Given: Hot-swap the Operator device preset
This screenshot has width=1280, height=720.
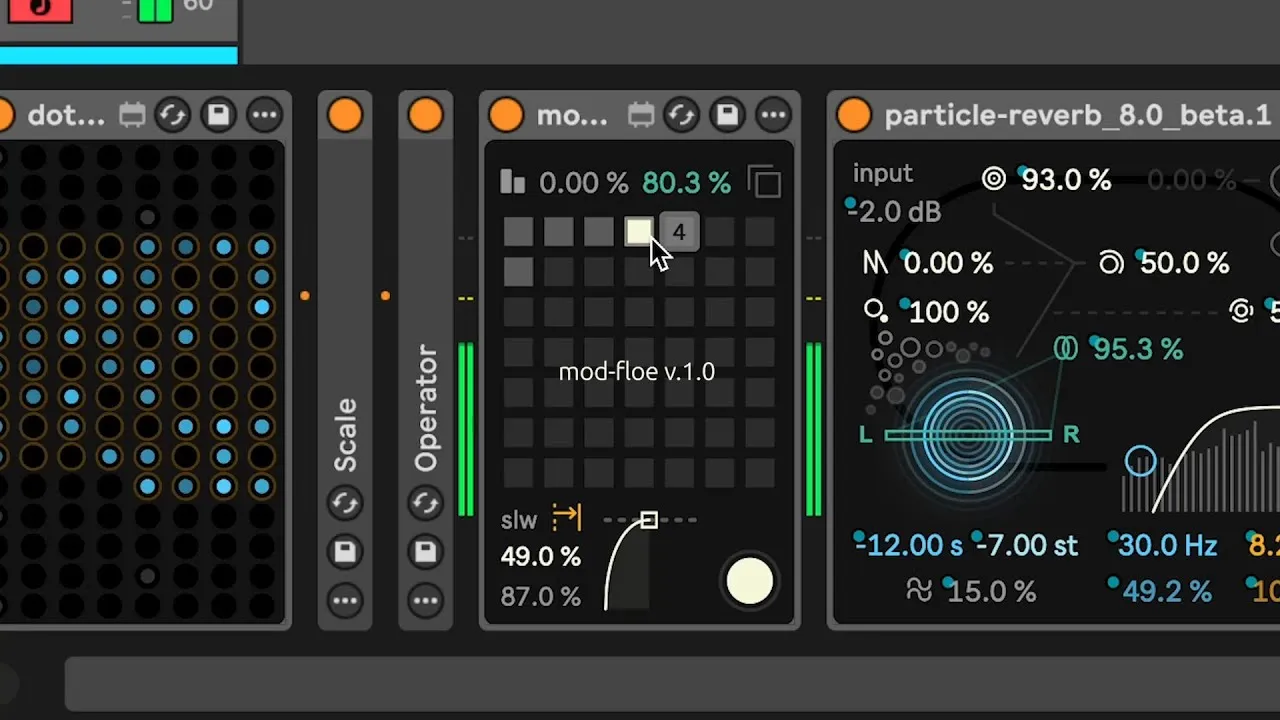Looking at the screenshot, I should [x=425, y=503].
